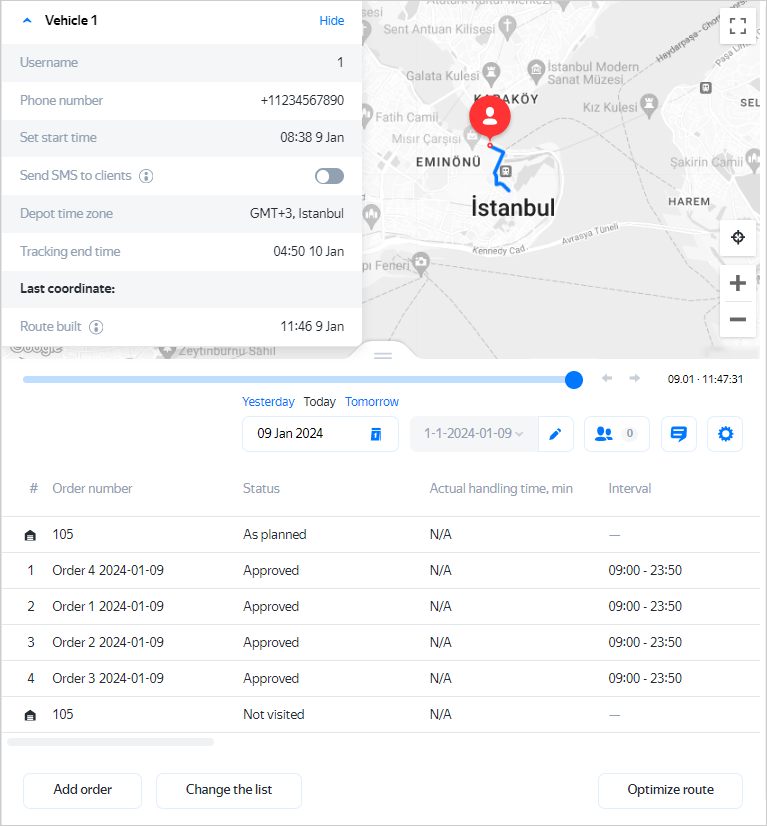767x826 pixels.
Task: Click info icon next to Route built
Action: pos(96,327)
